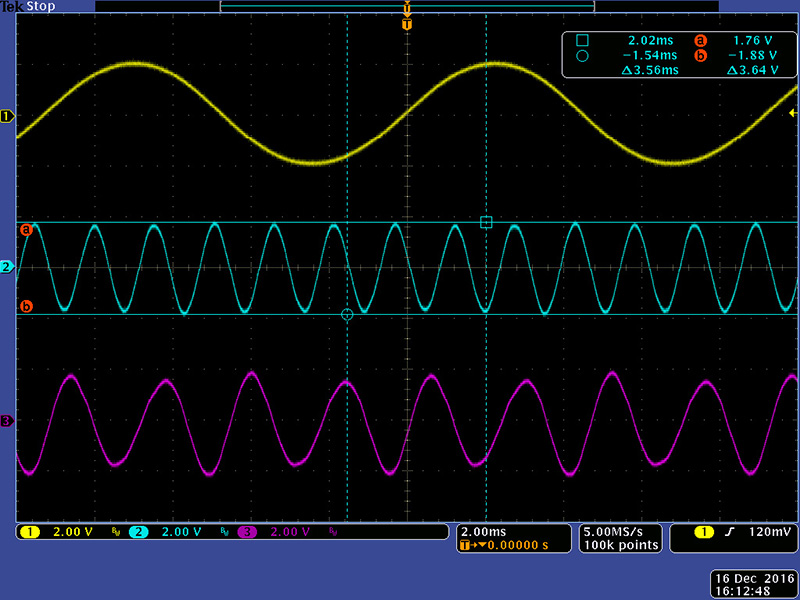Click the square cursor handle on the waveform
Viewport: 800px width, 600px height.
[486, 222]
